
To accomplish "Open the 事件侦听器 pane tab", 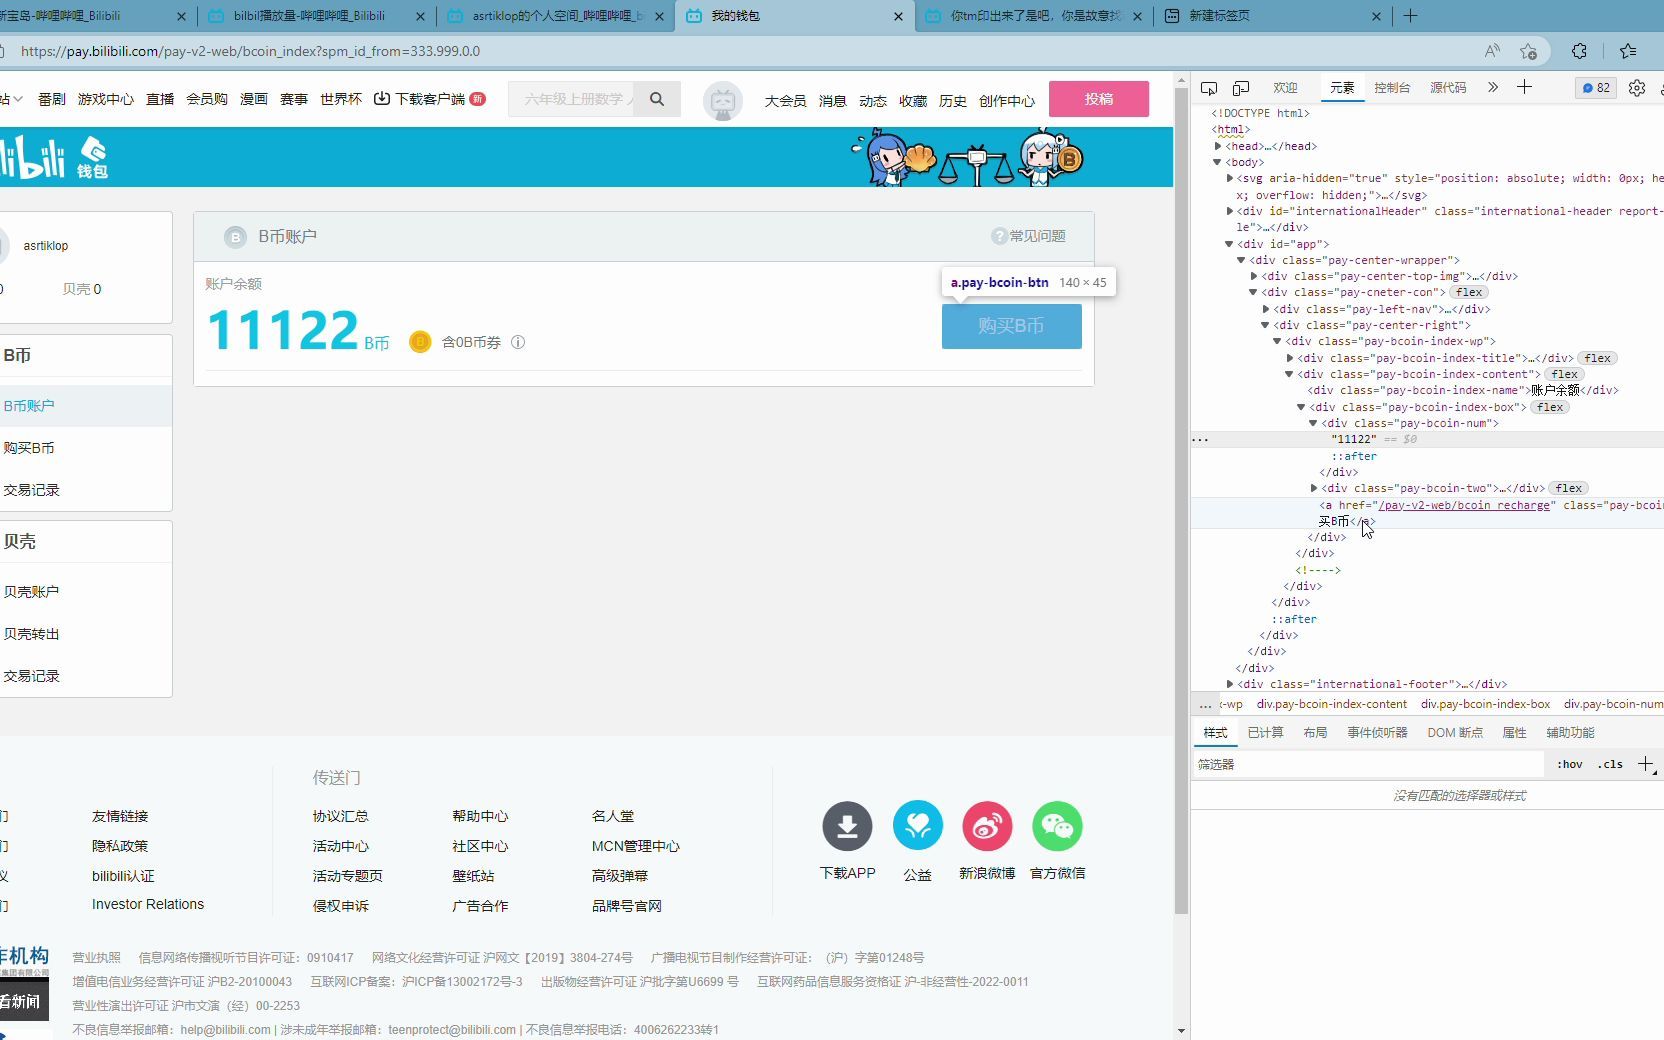I will (x=1377, y=733).
